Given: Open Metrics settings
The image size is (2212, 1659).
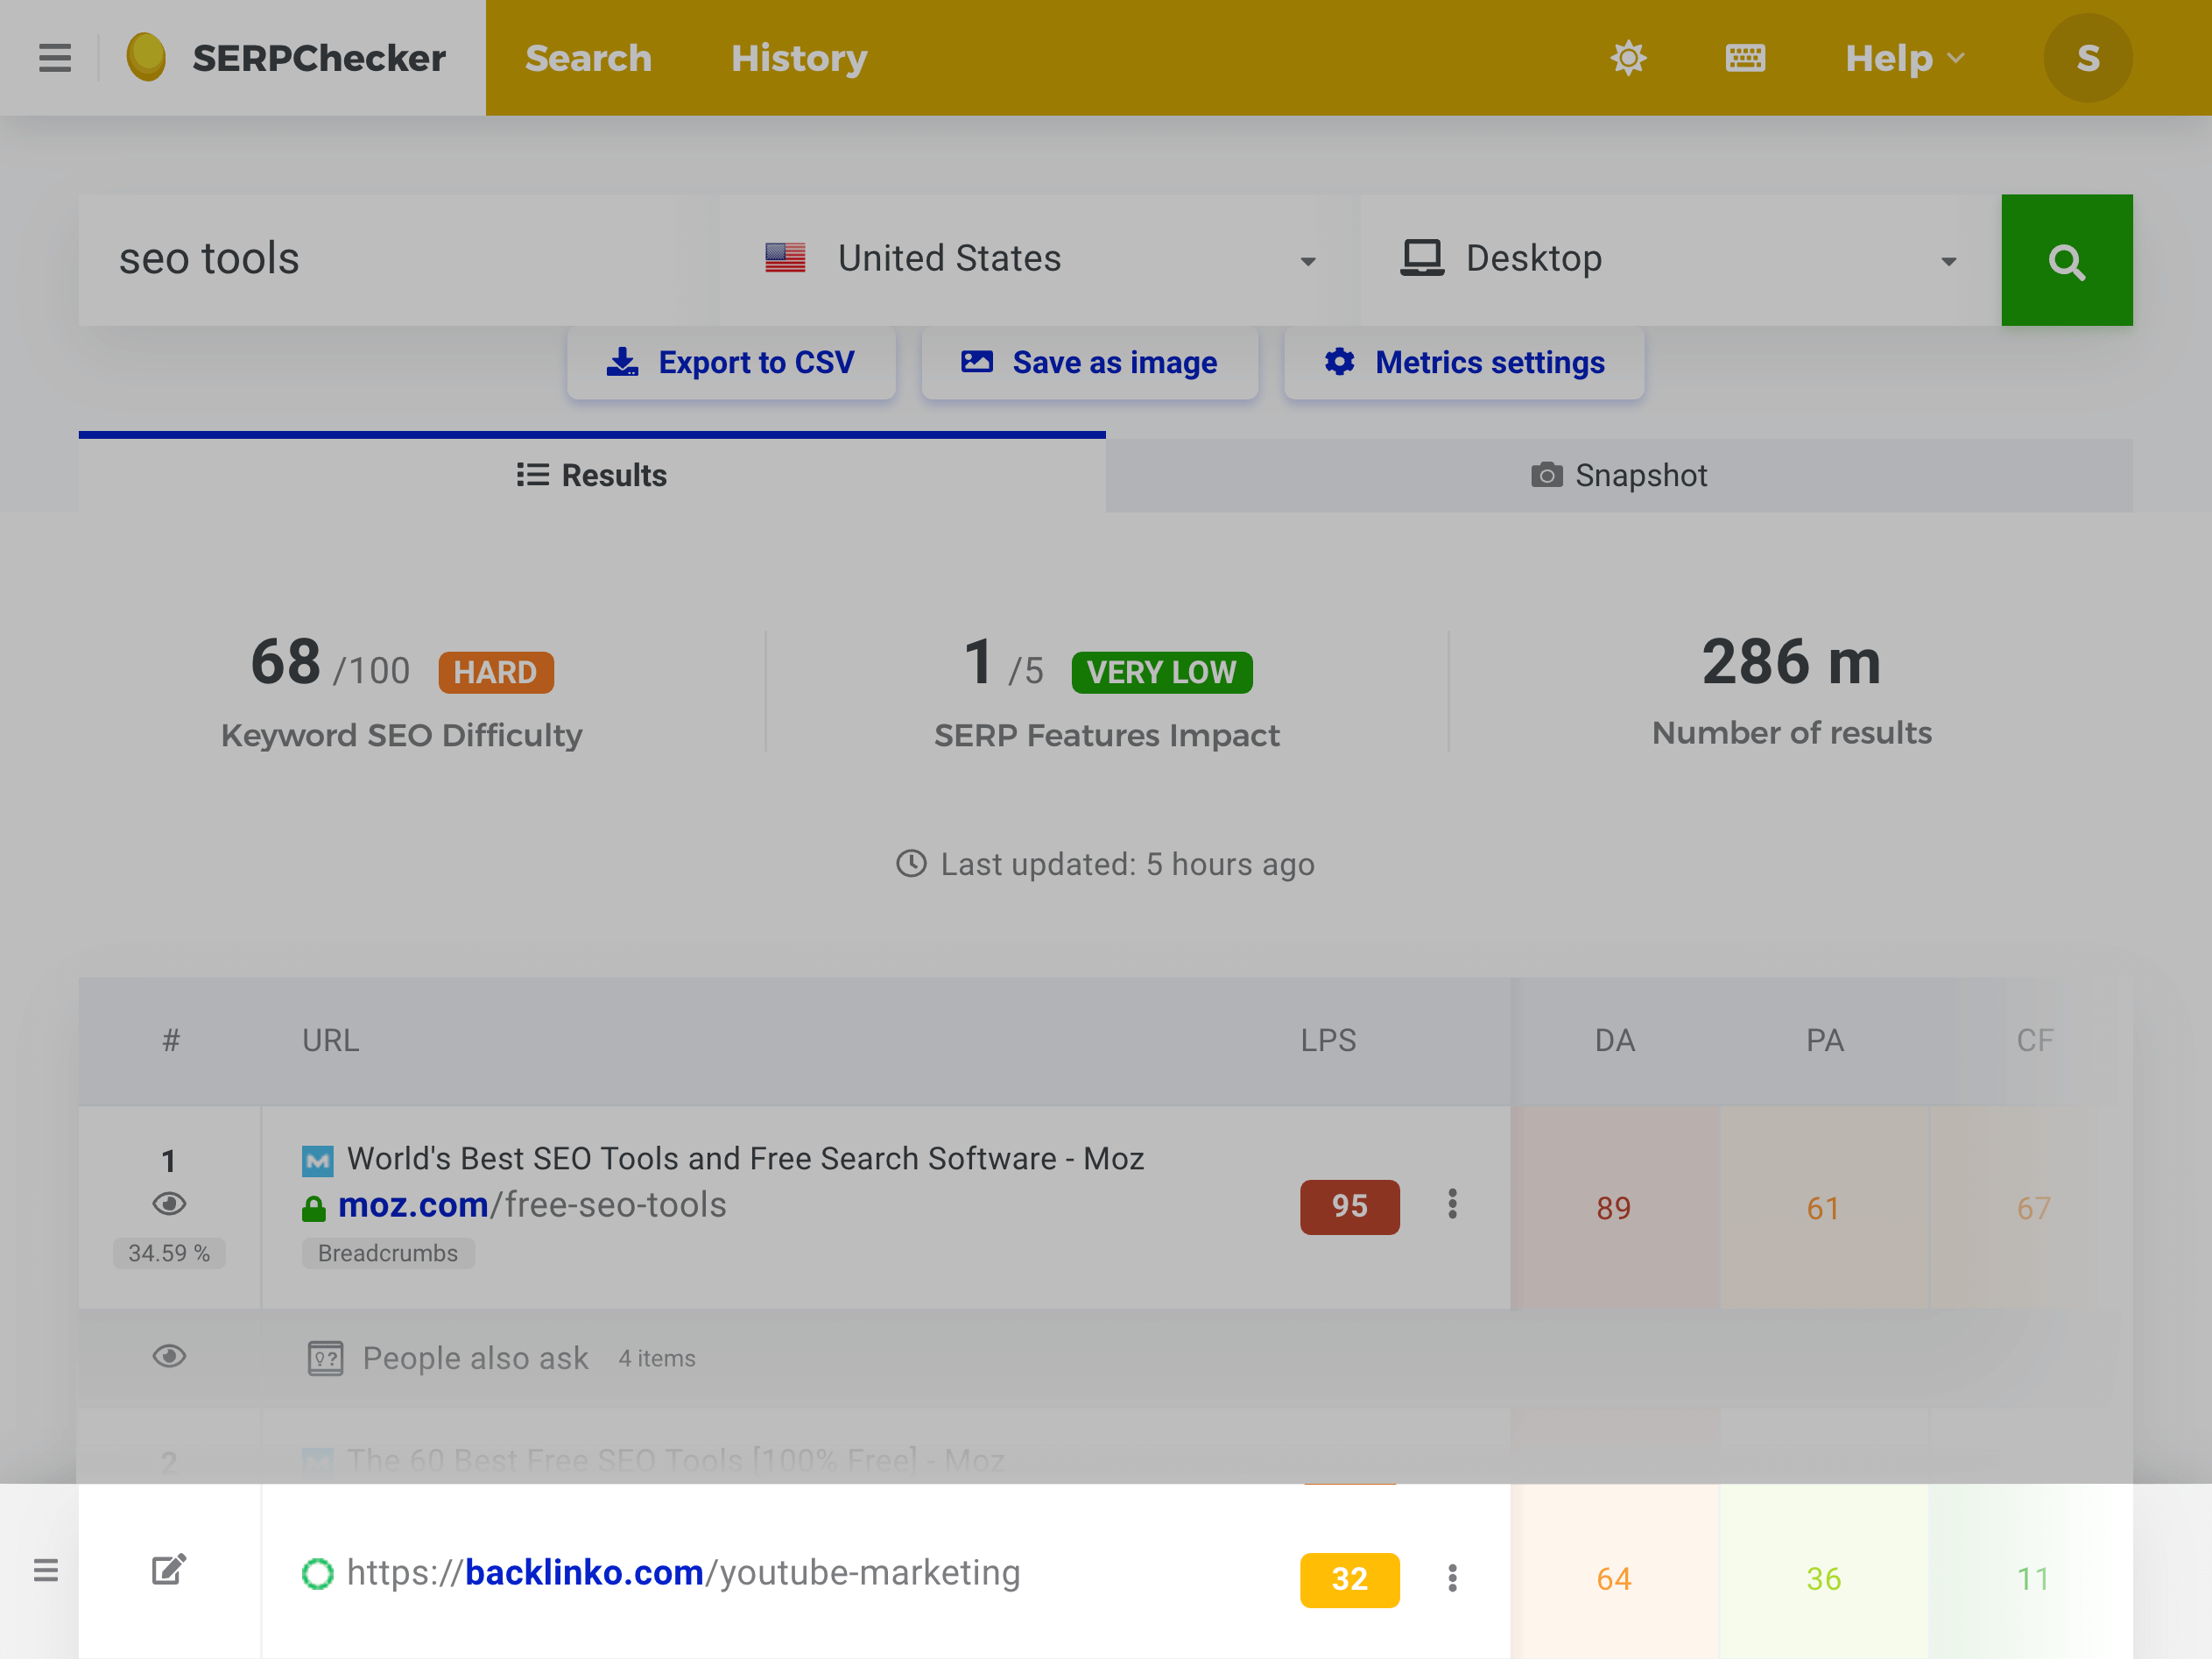Looking at the screenshot, I should point(1464,362).
